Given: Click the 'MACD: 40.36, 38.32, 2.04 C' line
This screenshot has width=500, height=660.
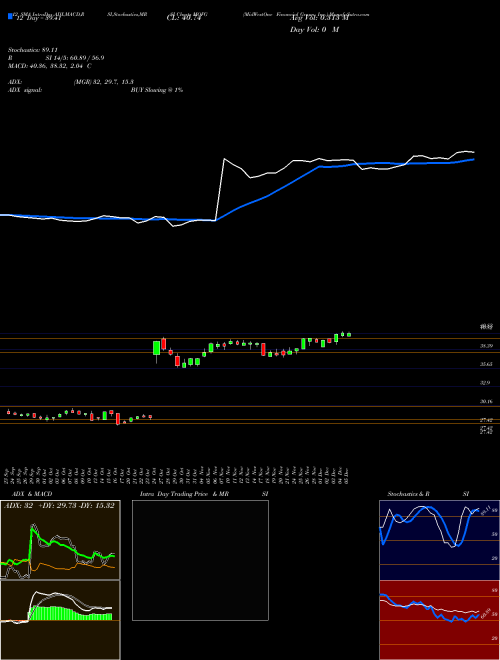Looking at the screenshot, I should [x=50, y=66].
